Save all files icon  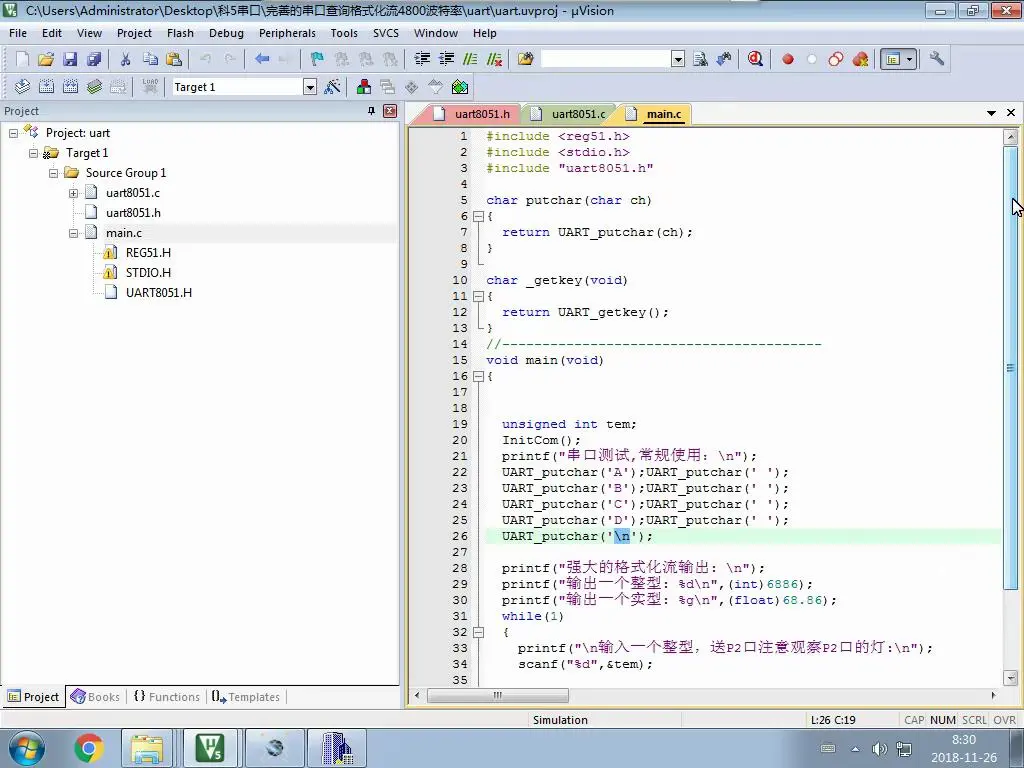[x=94, y=59]
